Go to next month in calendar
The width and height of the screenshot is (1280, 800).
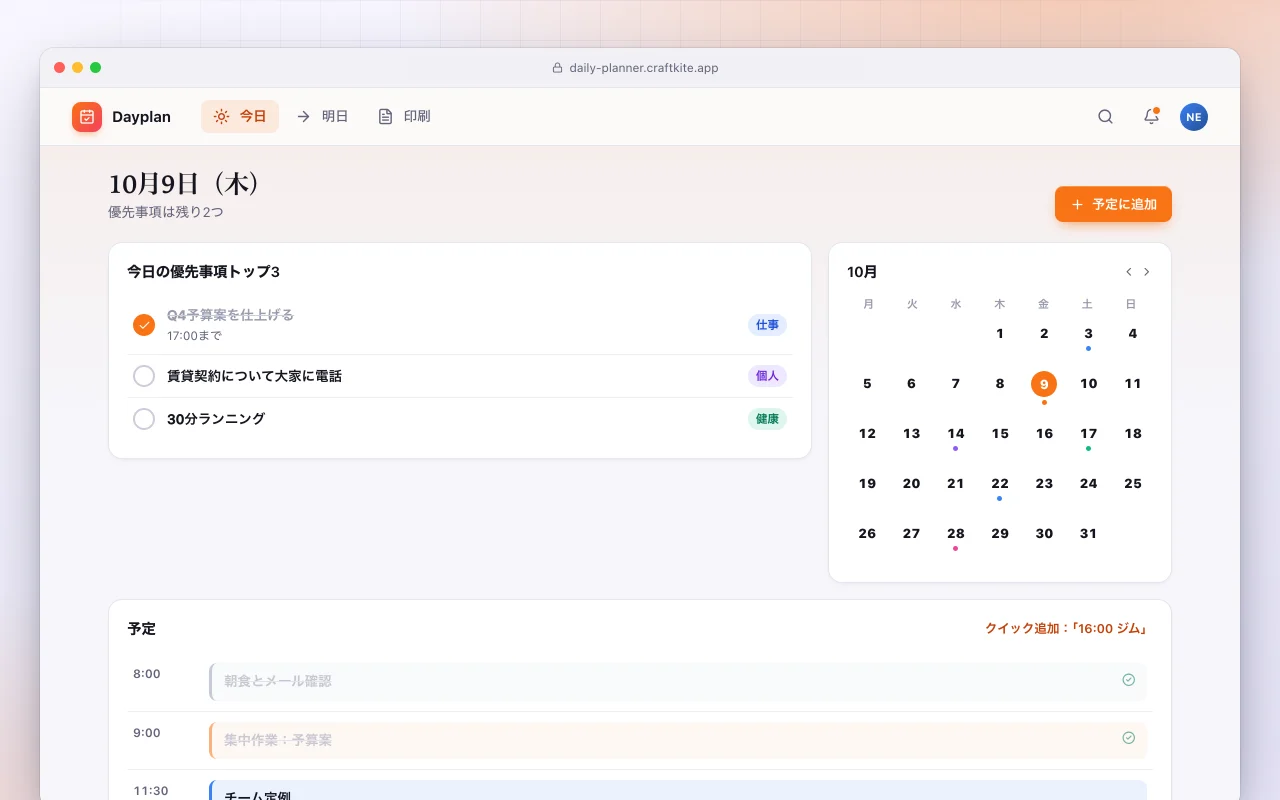tap(1147, 272)
